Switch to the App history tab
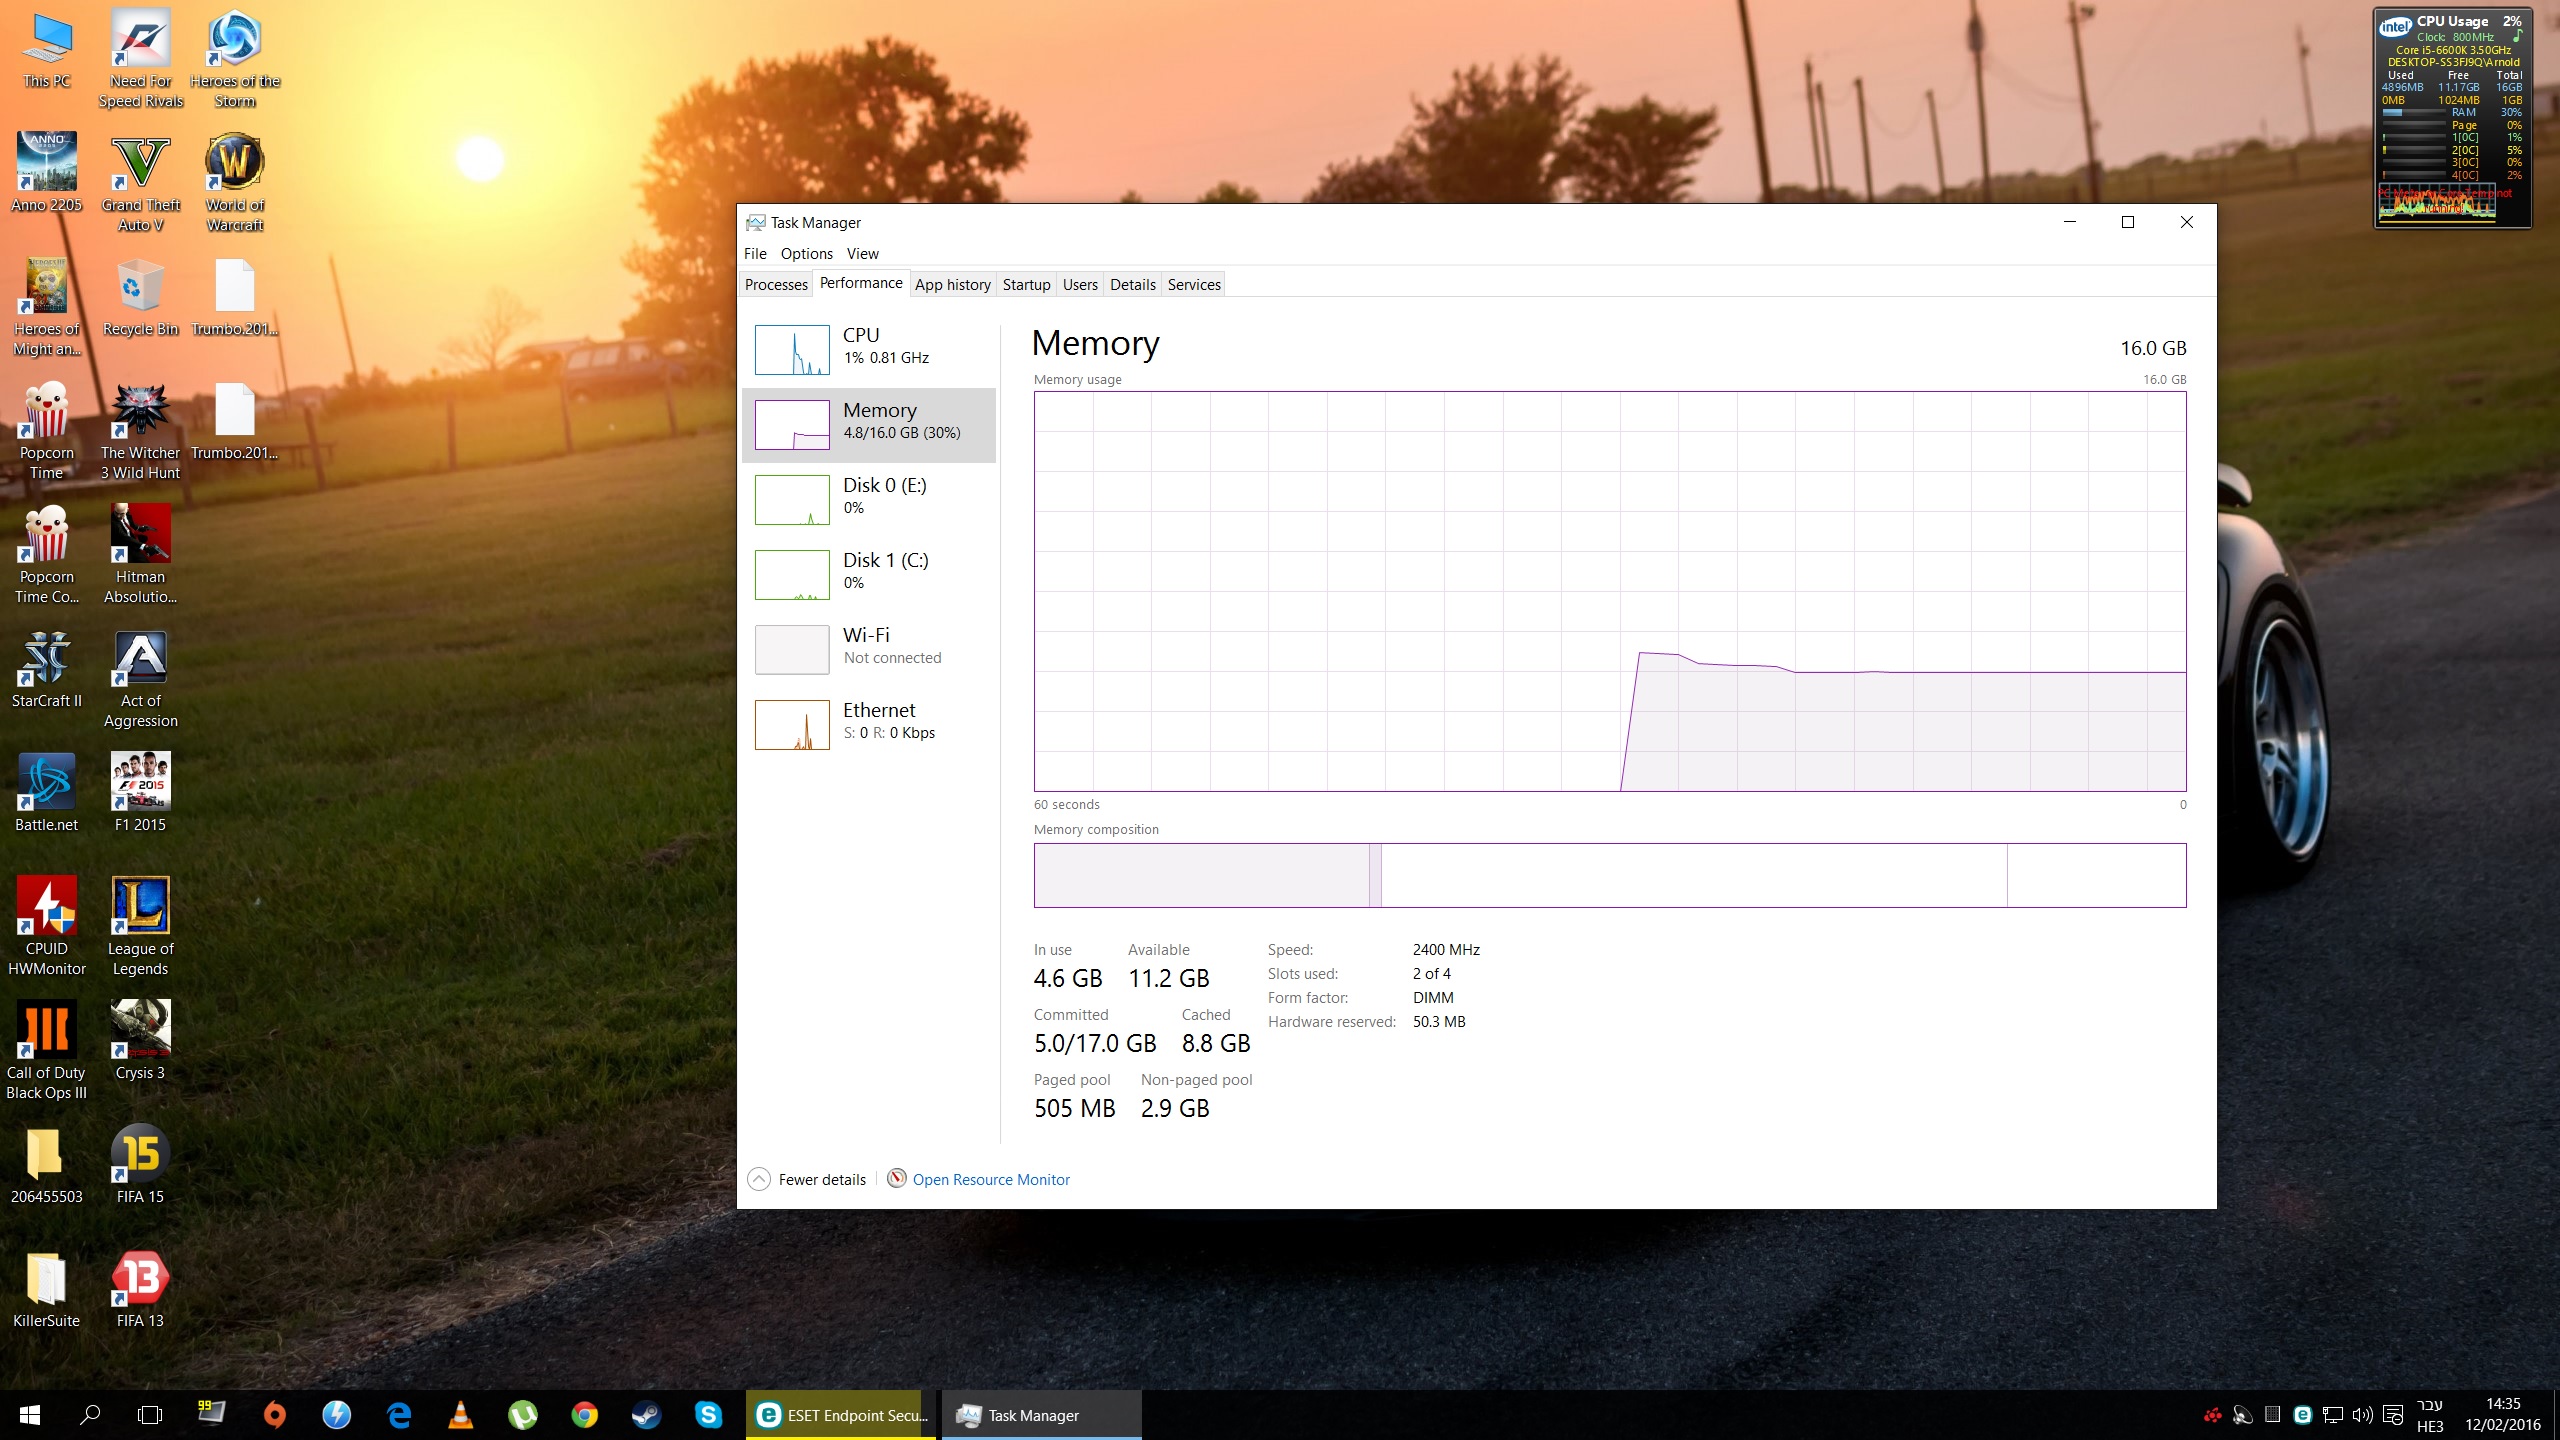The width and height of the screenshot is (2560, 1440). point(952,285)
